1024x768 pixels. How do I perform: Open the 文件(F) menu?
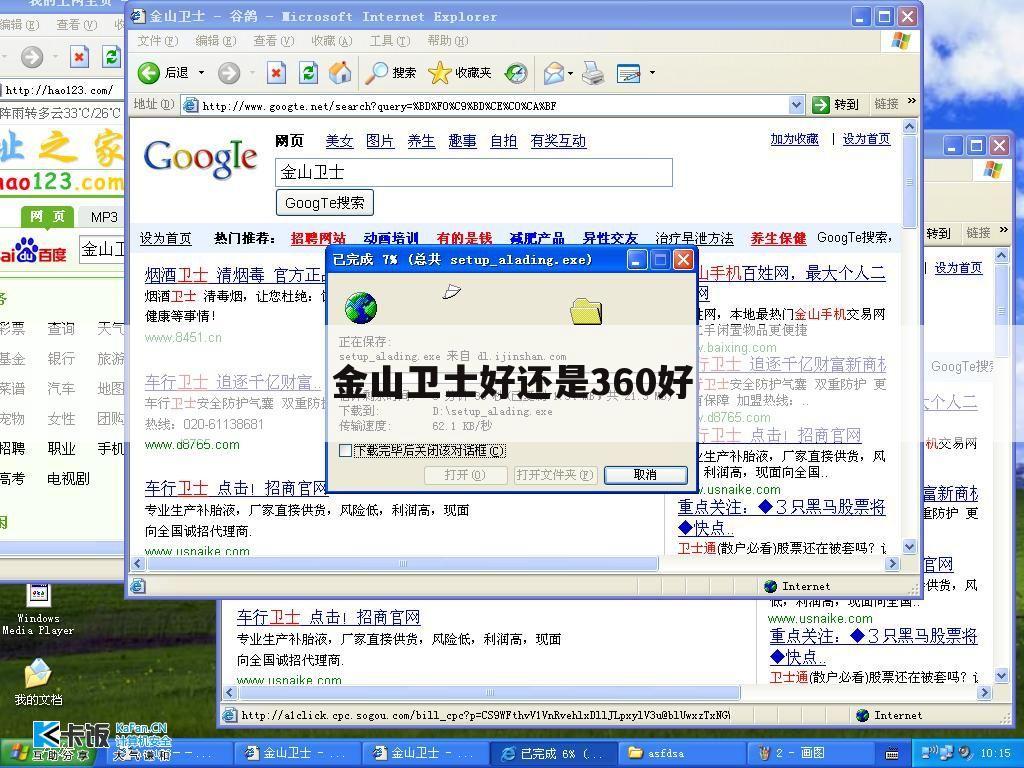tap(157, 40)
